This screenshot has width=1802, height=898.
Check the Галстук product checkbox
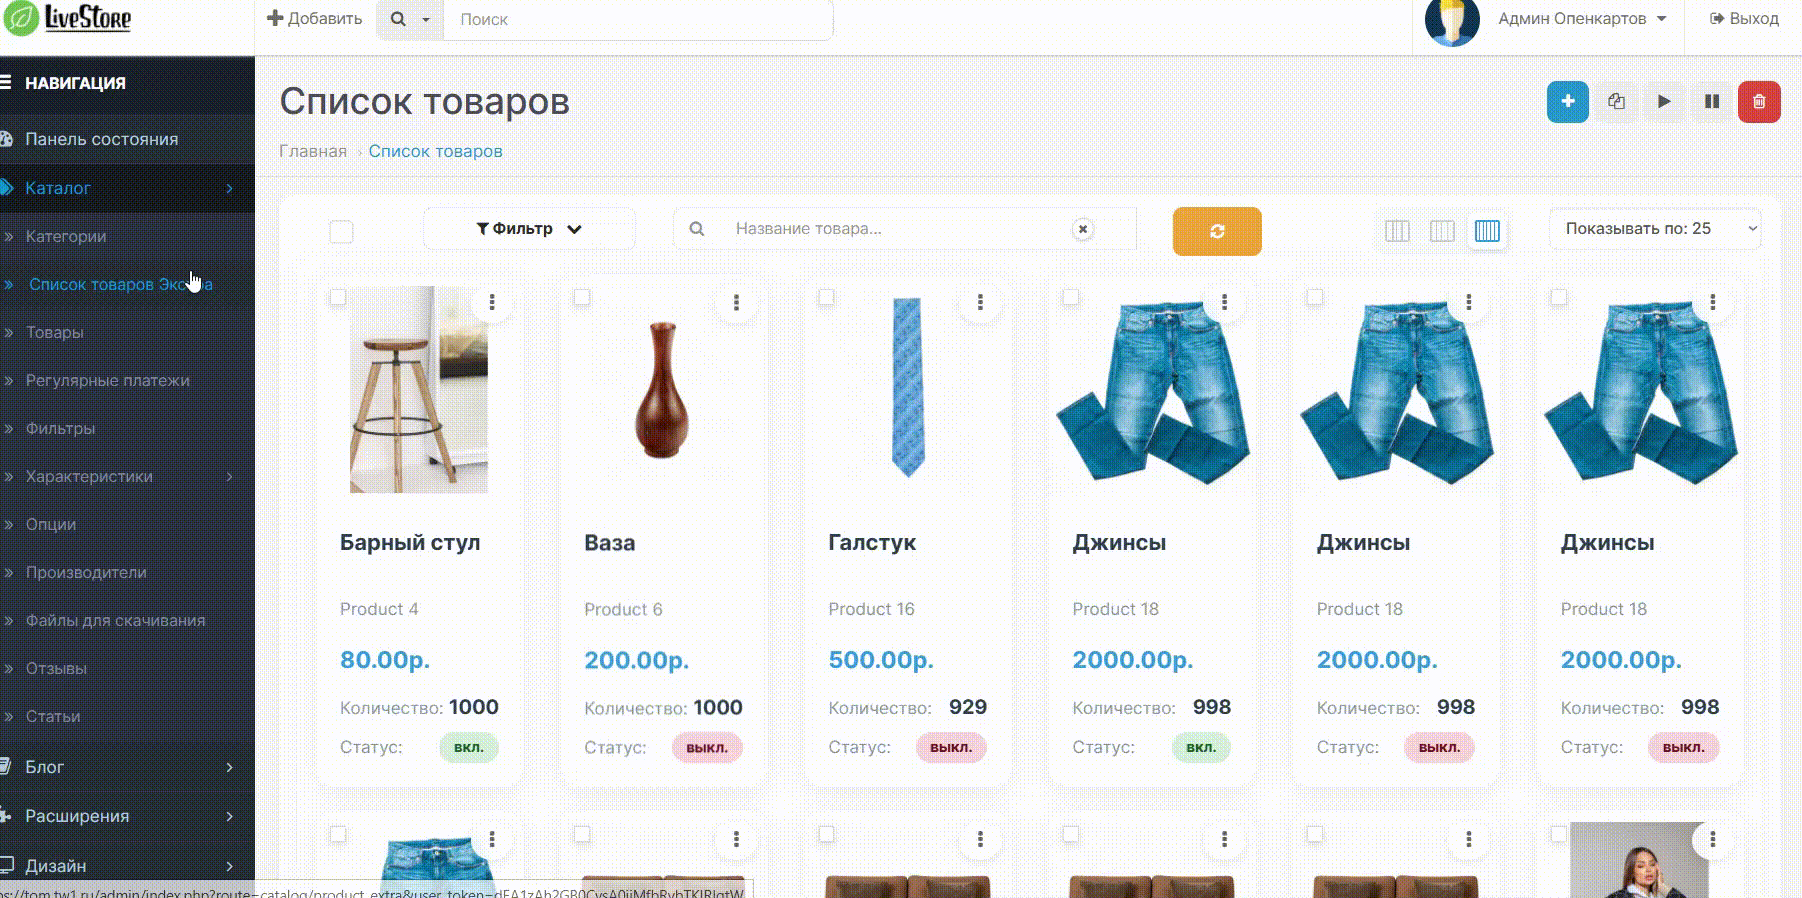(826, 297)
